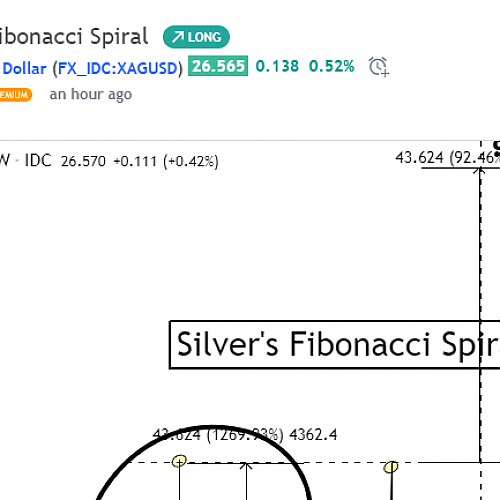Image resolution: width=500 pixels, height=500 pixels.
Task: Open the FX_IDC:XAGUSD symbol link
Action: click(118, 69)
